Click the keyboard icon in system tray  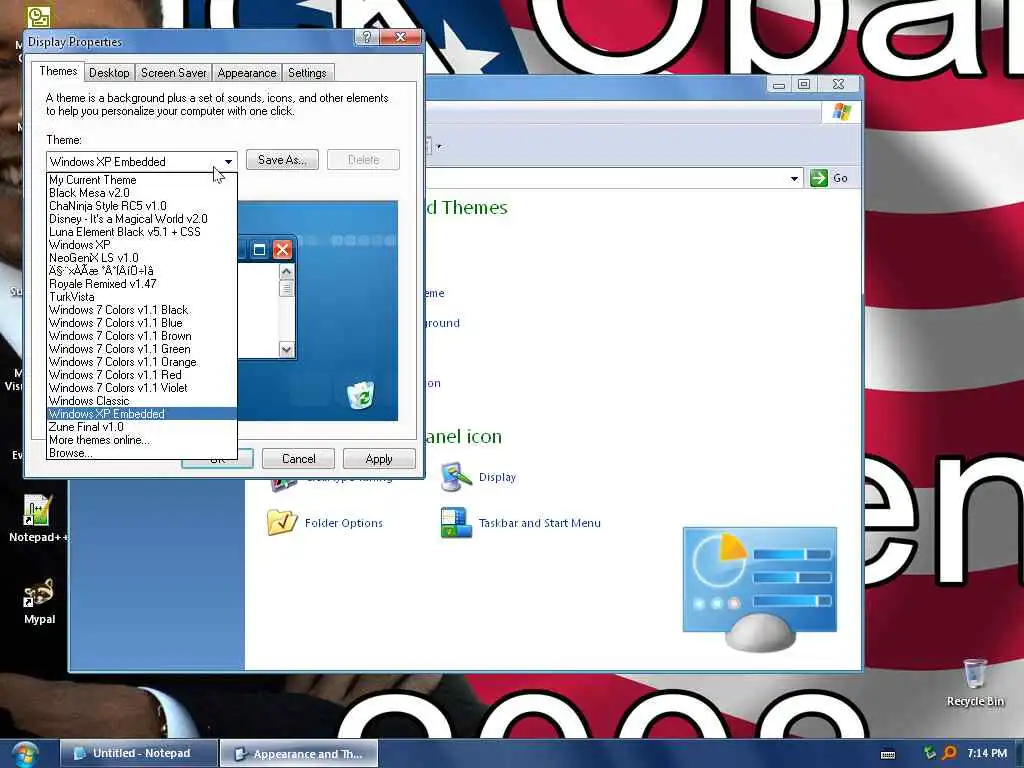(x=888, y=754)
